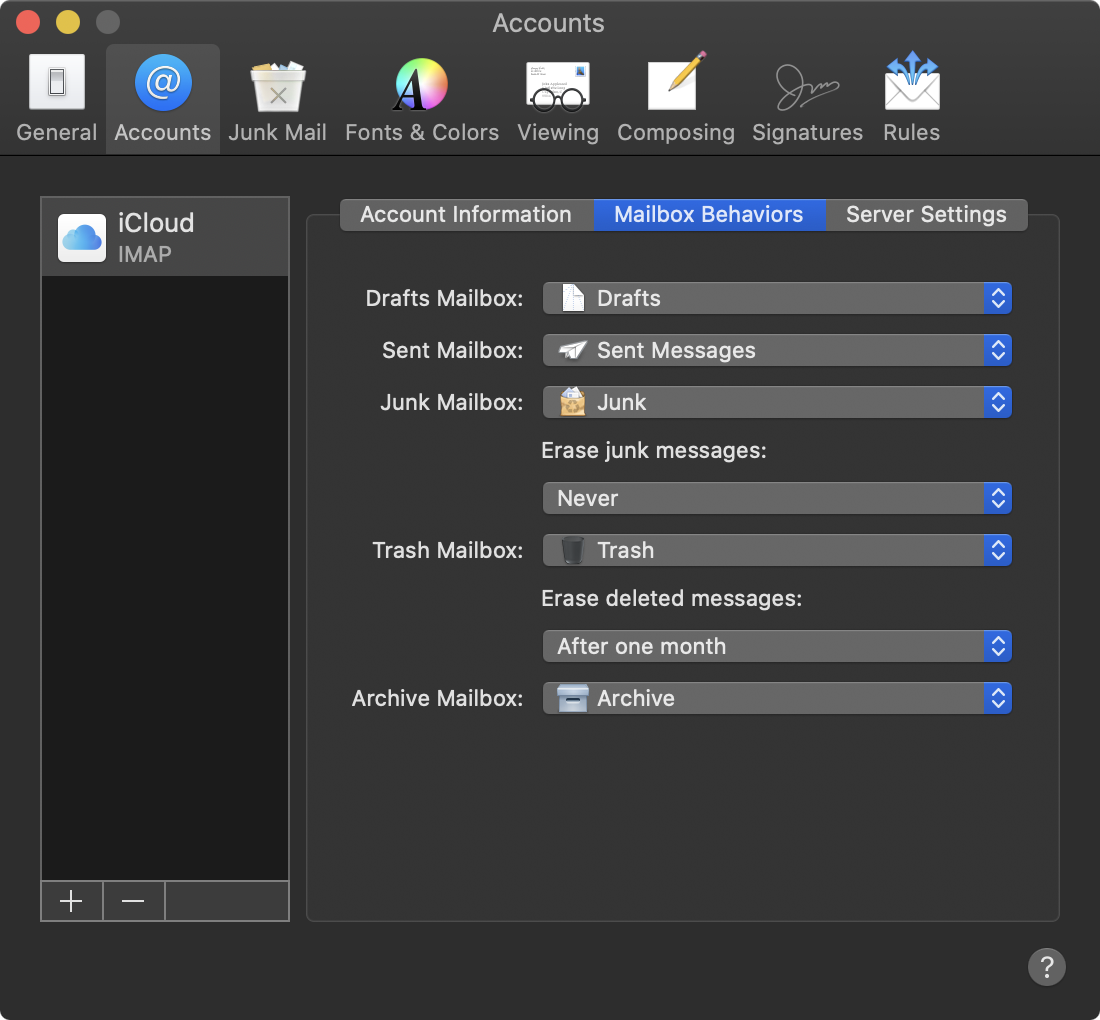This screenshot has height=1020, width=1100.
Task: Switch to the Account Information tab
Action: [467, 215]
